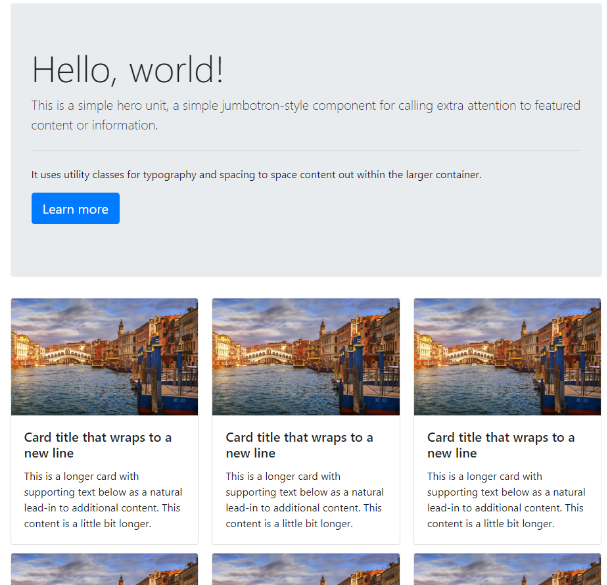Click the Hello, world! heading
Viewport: 607px width, 585px height.
(x=128, y=70)
